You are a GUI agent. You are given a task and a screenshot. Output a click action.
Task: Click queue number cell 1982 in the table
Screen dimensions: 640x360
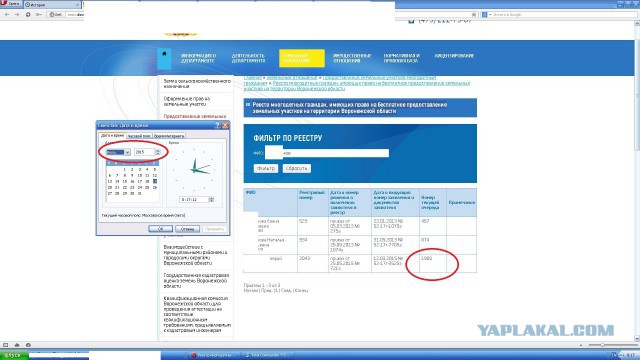(x=433, y=264)
